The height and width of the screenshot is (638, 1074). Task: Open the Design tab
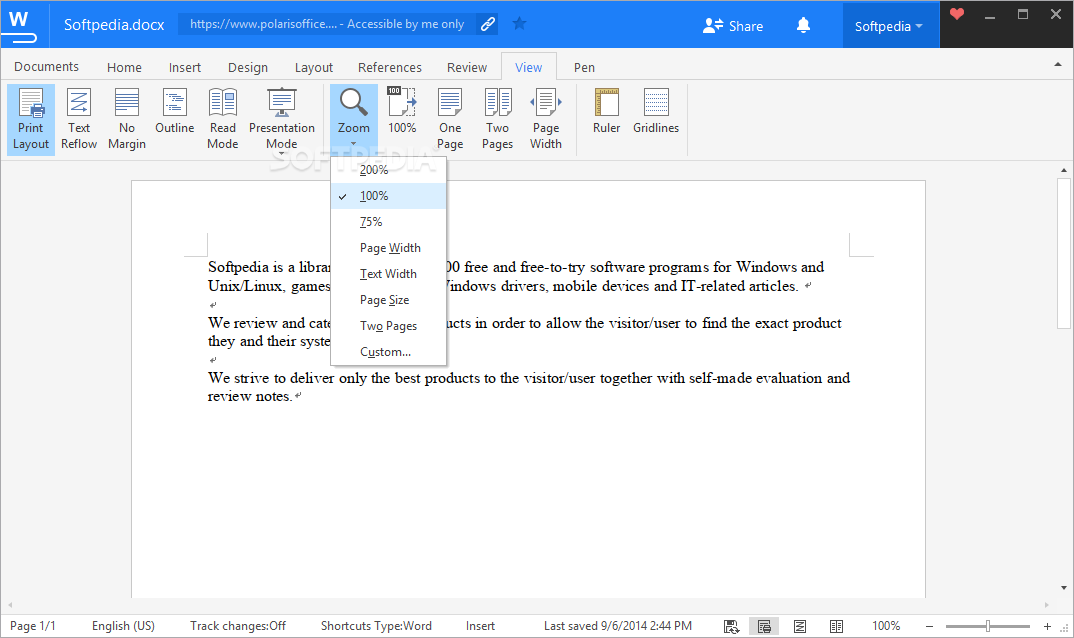click(248, 67)
